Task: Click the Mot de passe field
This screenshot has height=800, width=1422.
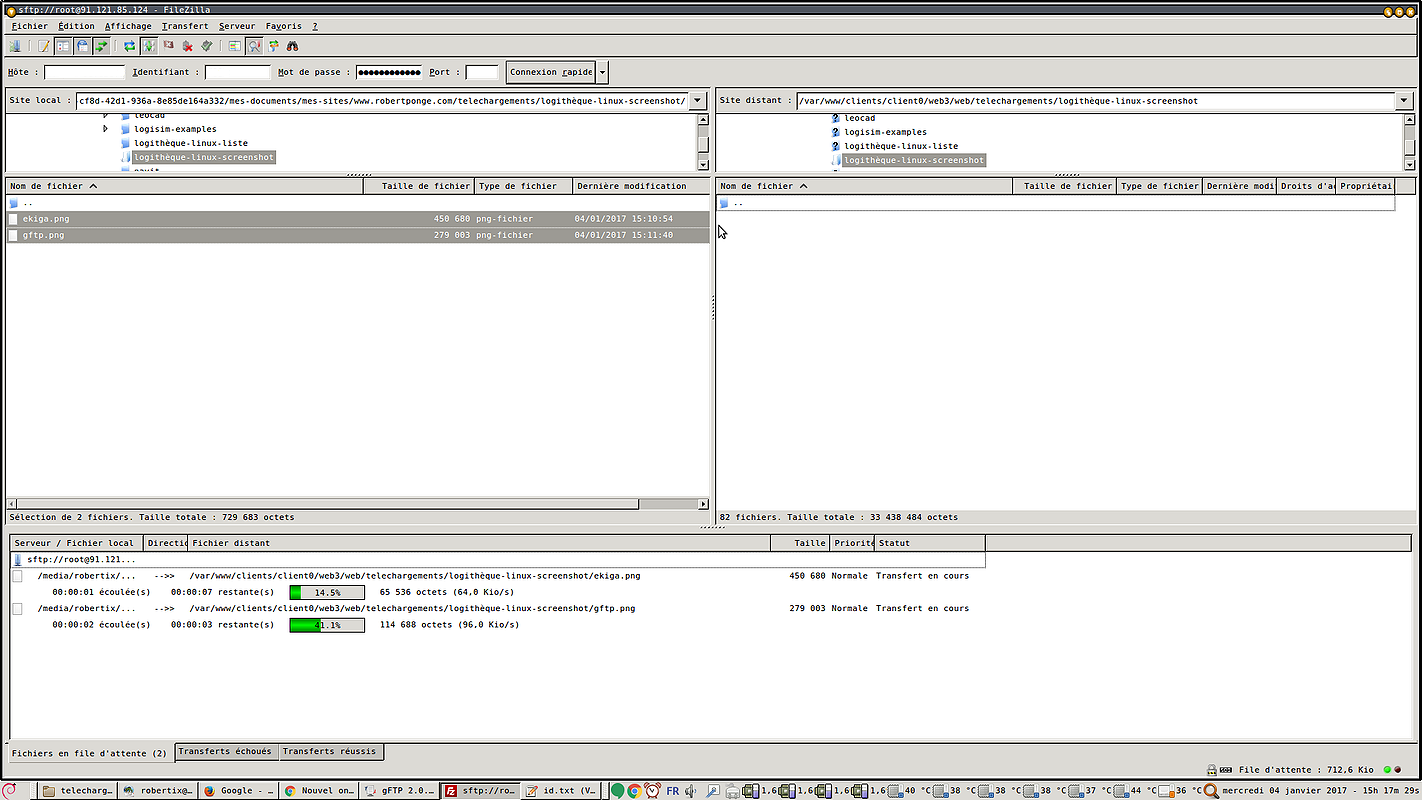Action: (x=389, y=72)
